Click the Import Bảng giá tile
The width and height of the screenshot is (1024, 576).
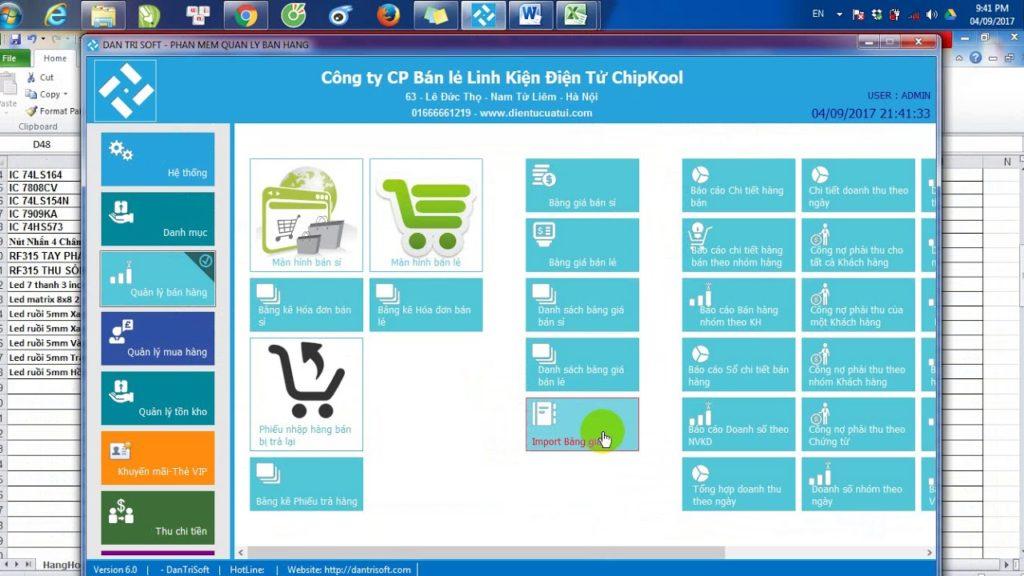[x=582, y=424]
